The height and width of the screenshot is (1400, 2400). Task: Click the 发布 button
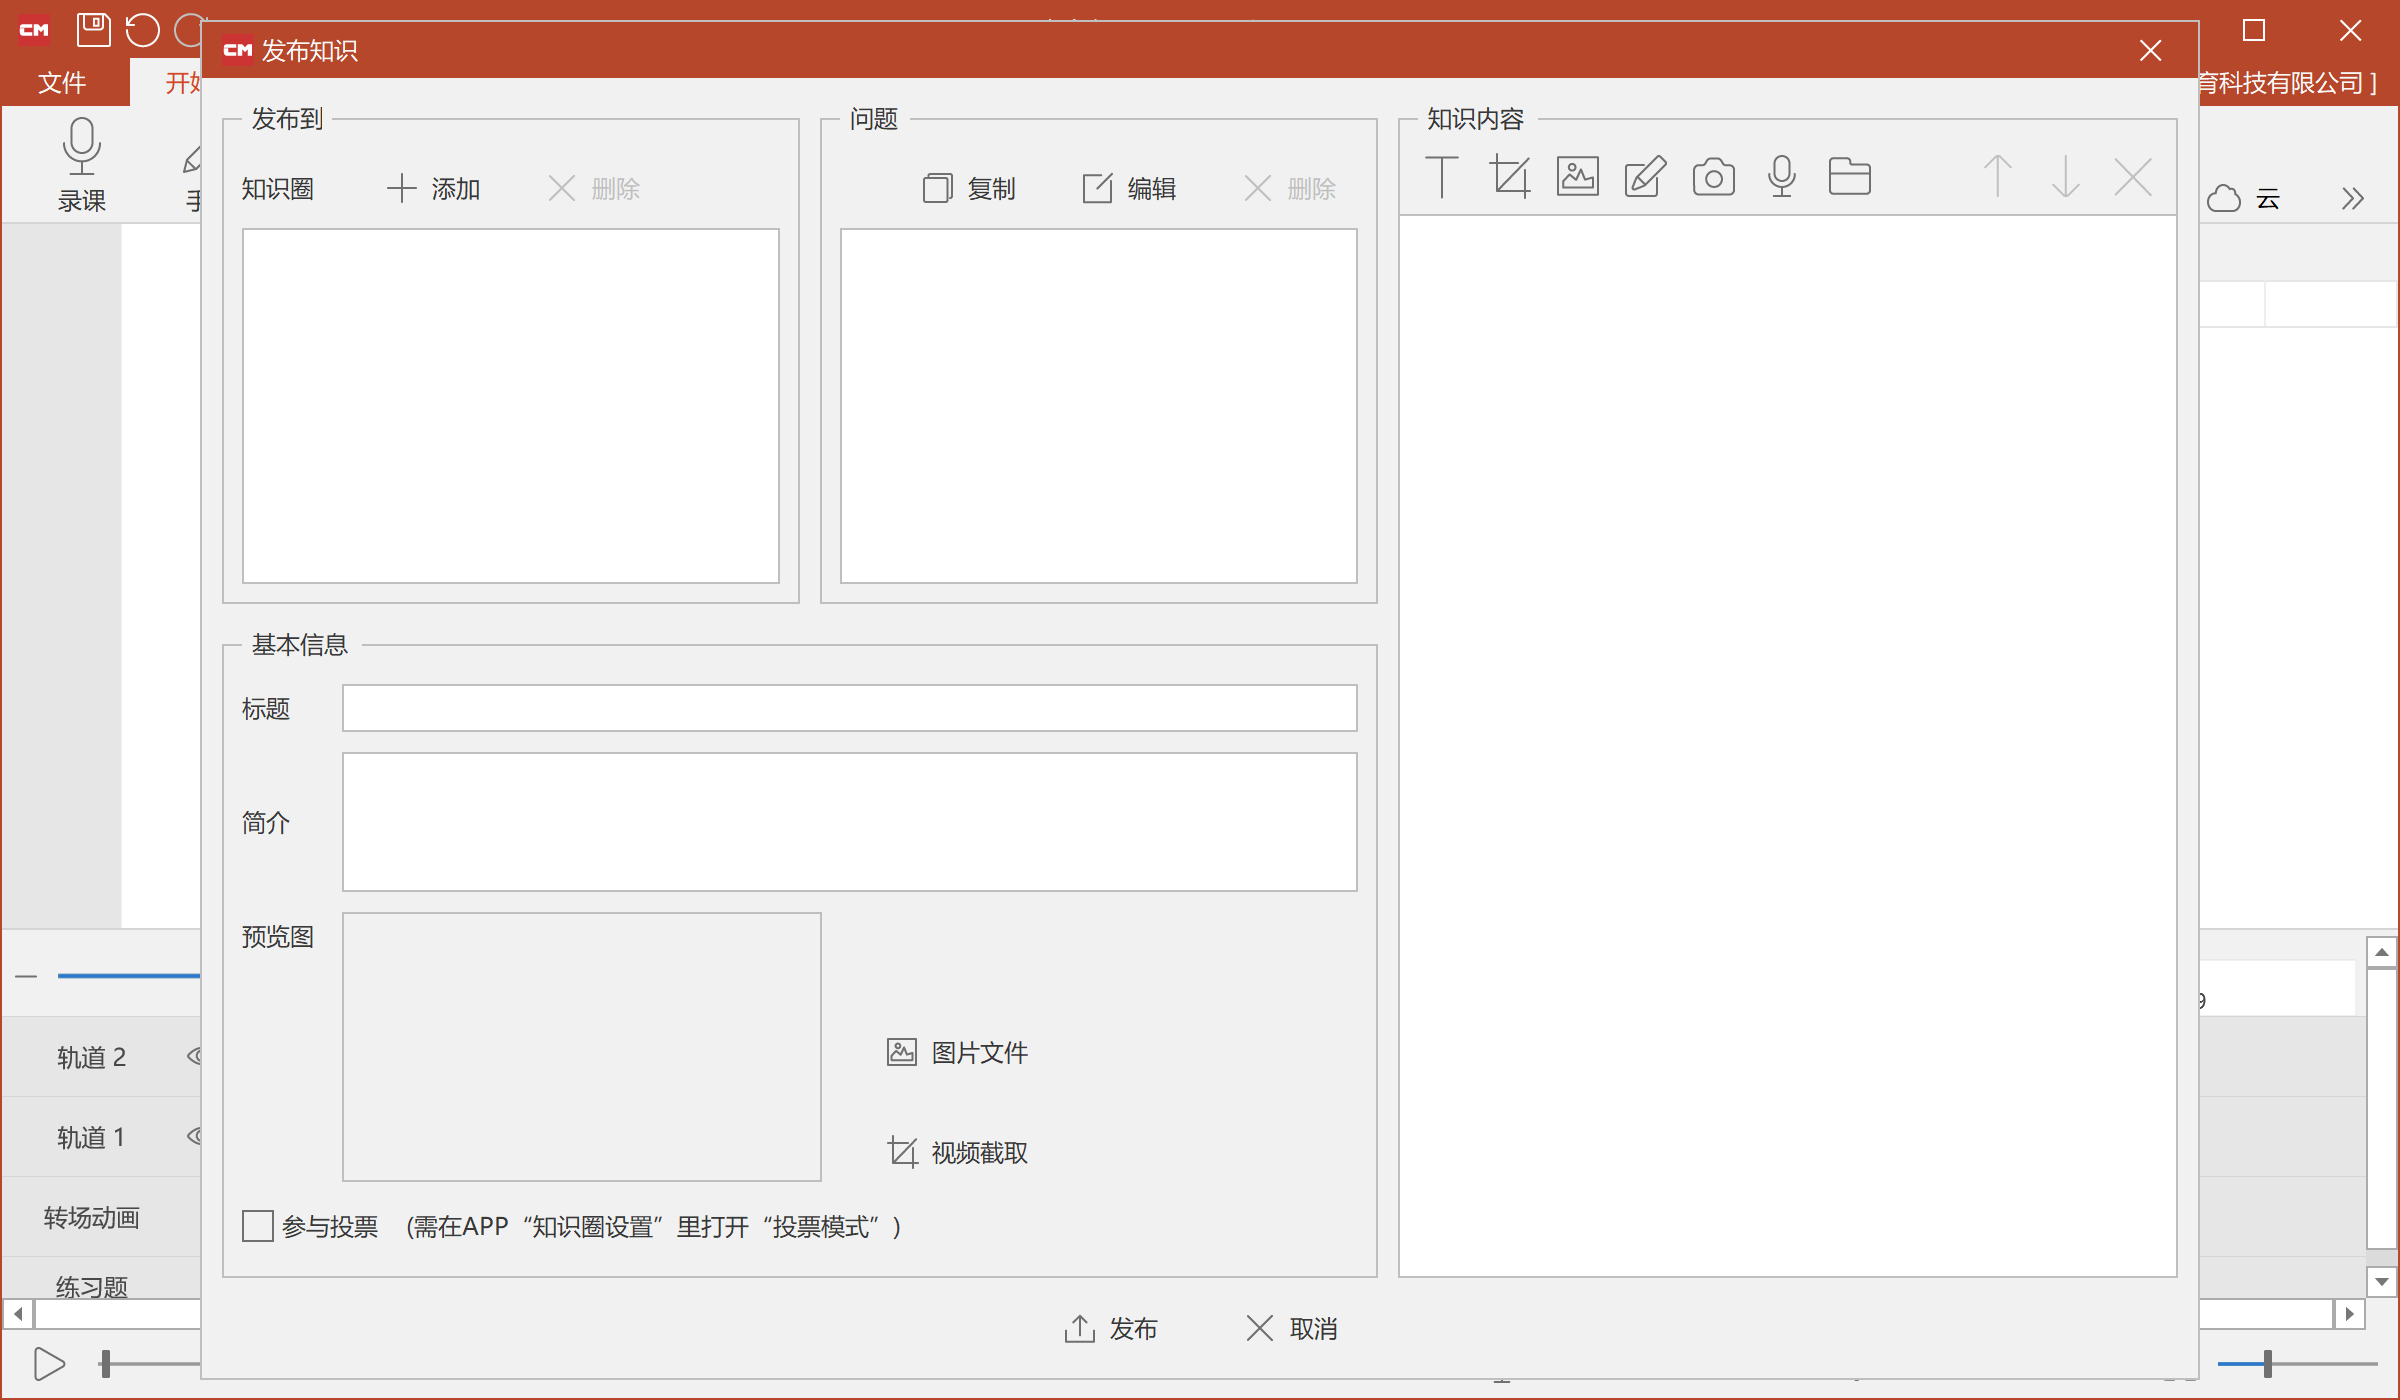point(1110,1328)
